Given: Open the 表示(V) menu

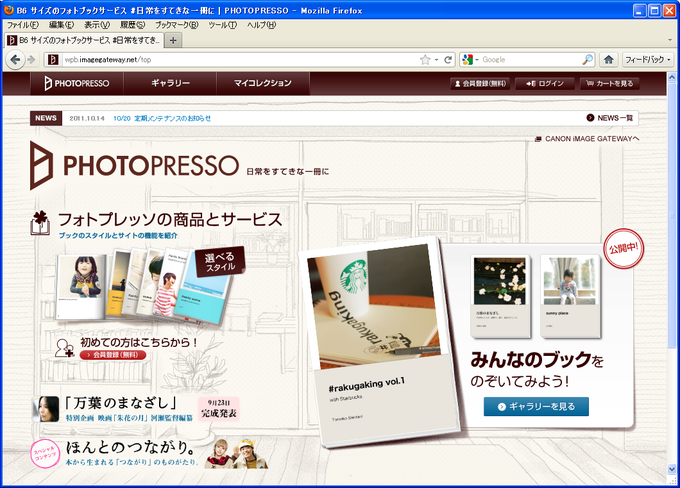Looking at the screenshot, I should coord(97,25).
